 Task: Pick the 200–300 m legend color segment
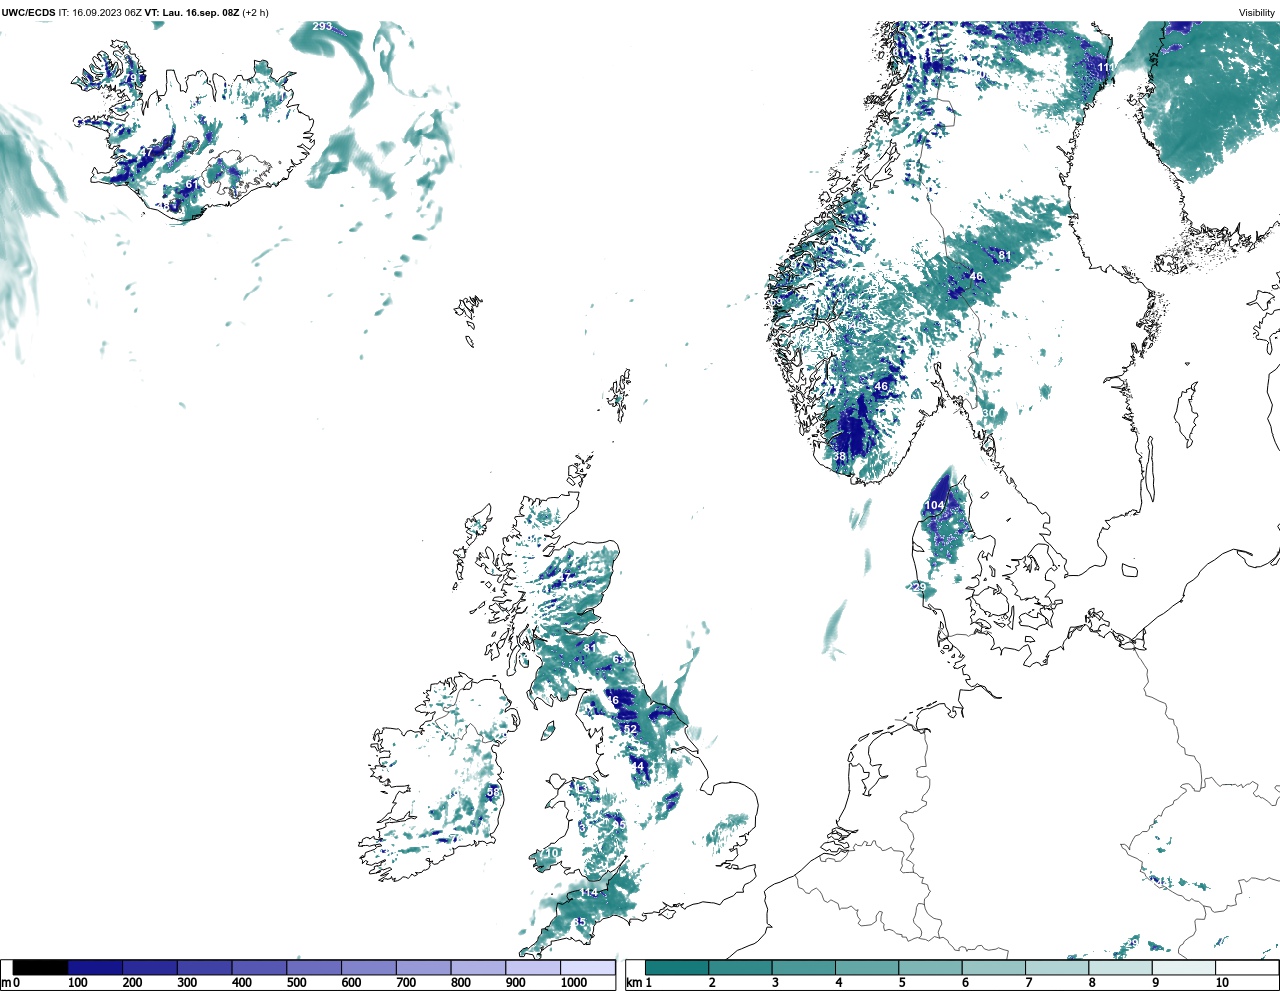click(x=150, y=967)
